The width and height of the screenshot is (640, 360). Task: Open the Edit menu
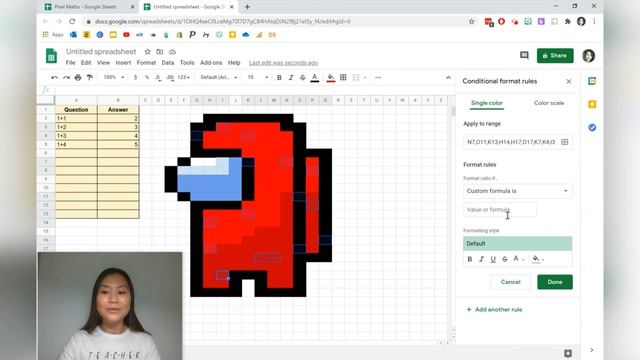[x=86, y=63]
